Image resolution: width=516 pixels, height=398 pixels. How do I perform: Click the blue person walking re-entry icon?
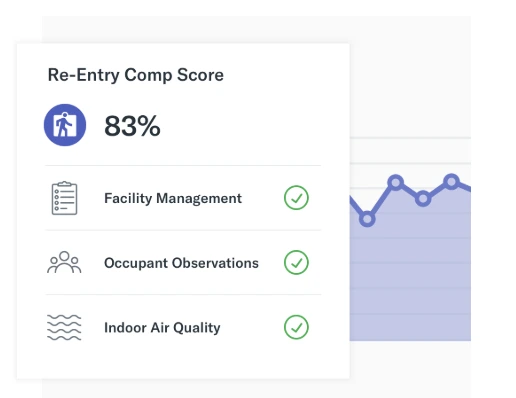[65, 125]
